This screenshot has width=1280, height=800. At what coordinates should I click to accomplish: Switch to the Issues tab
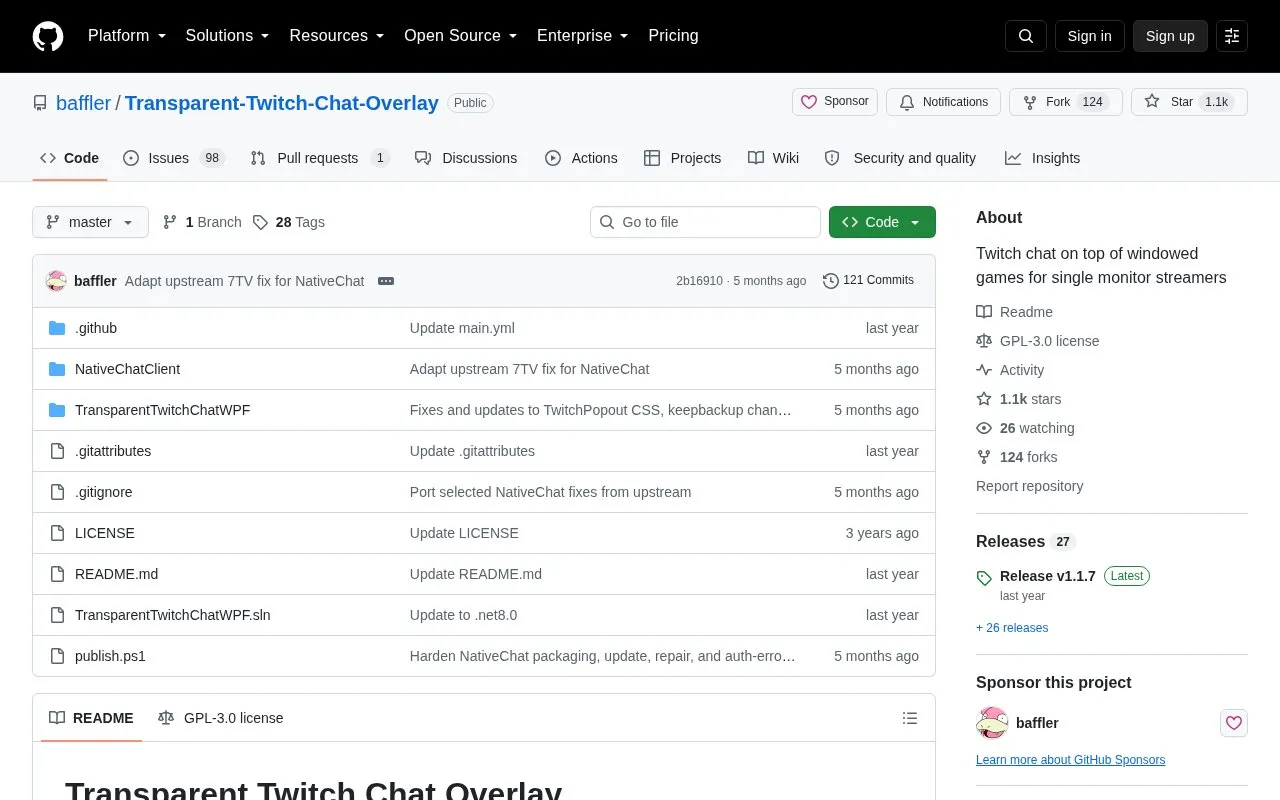coord(173,158)
